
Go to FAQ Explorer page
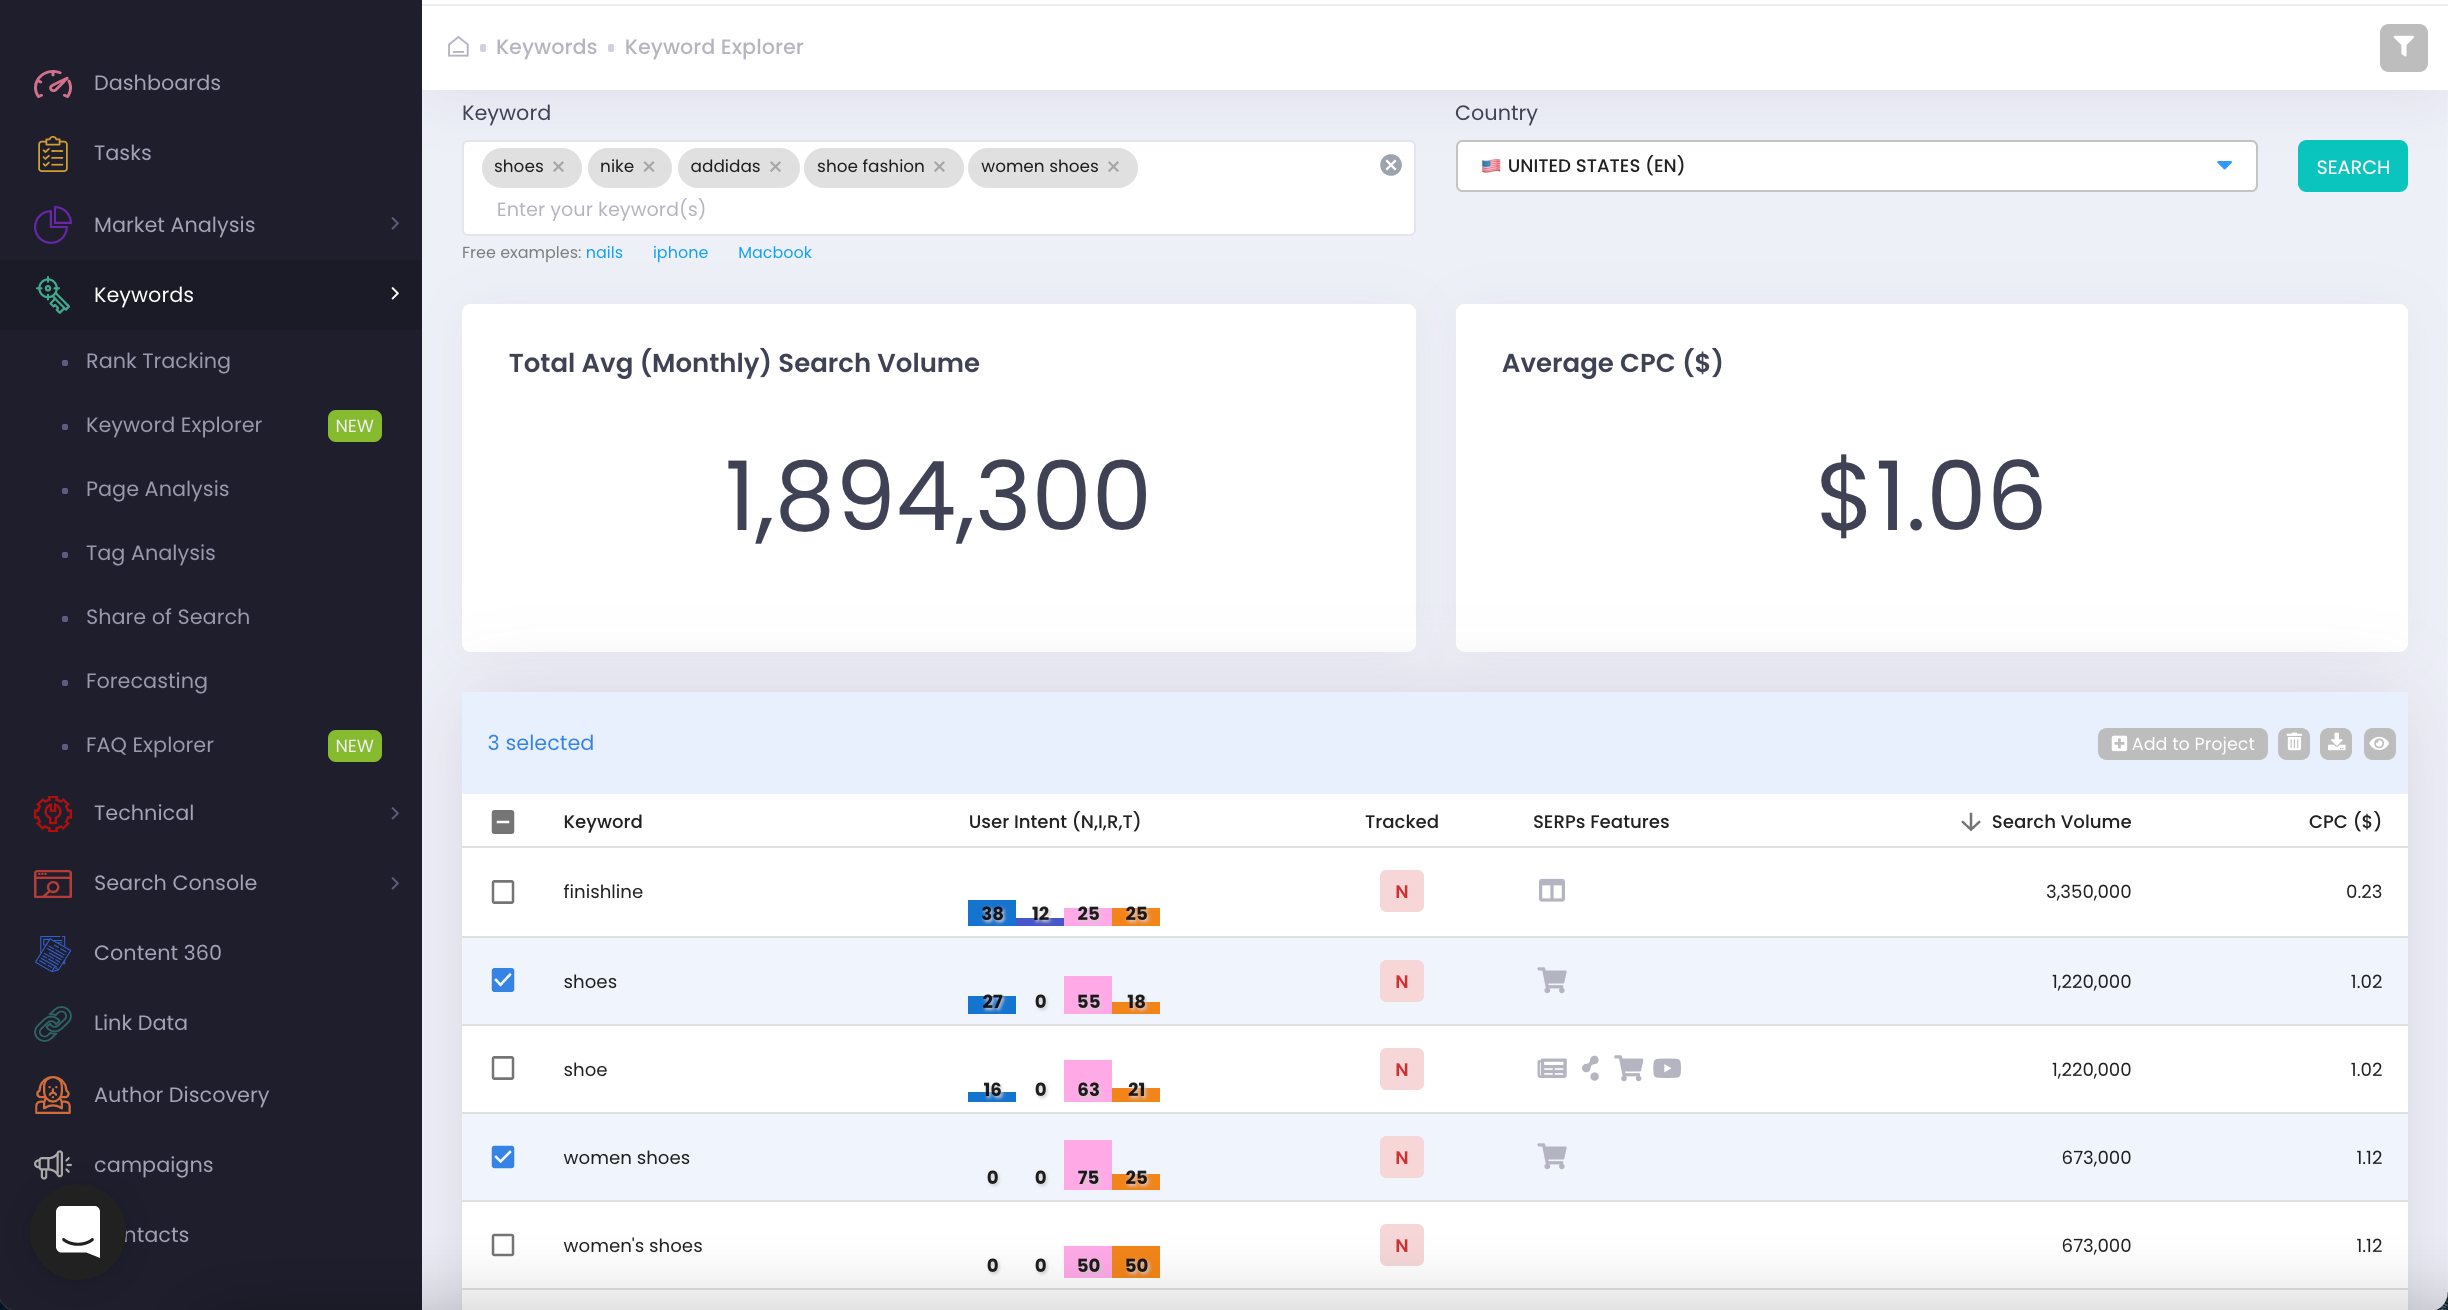coord(150,745)
